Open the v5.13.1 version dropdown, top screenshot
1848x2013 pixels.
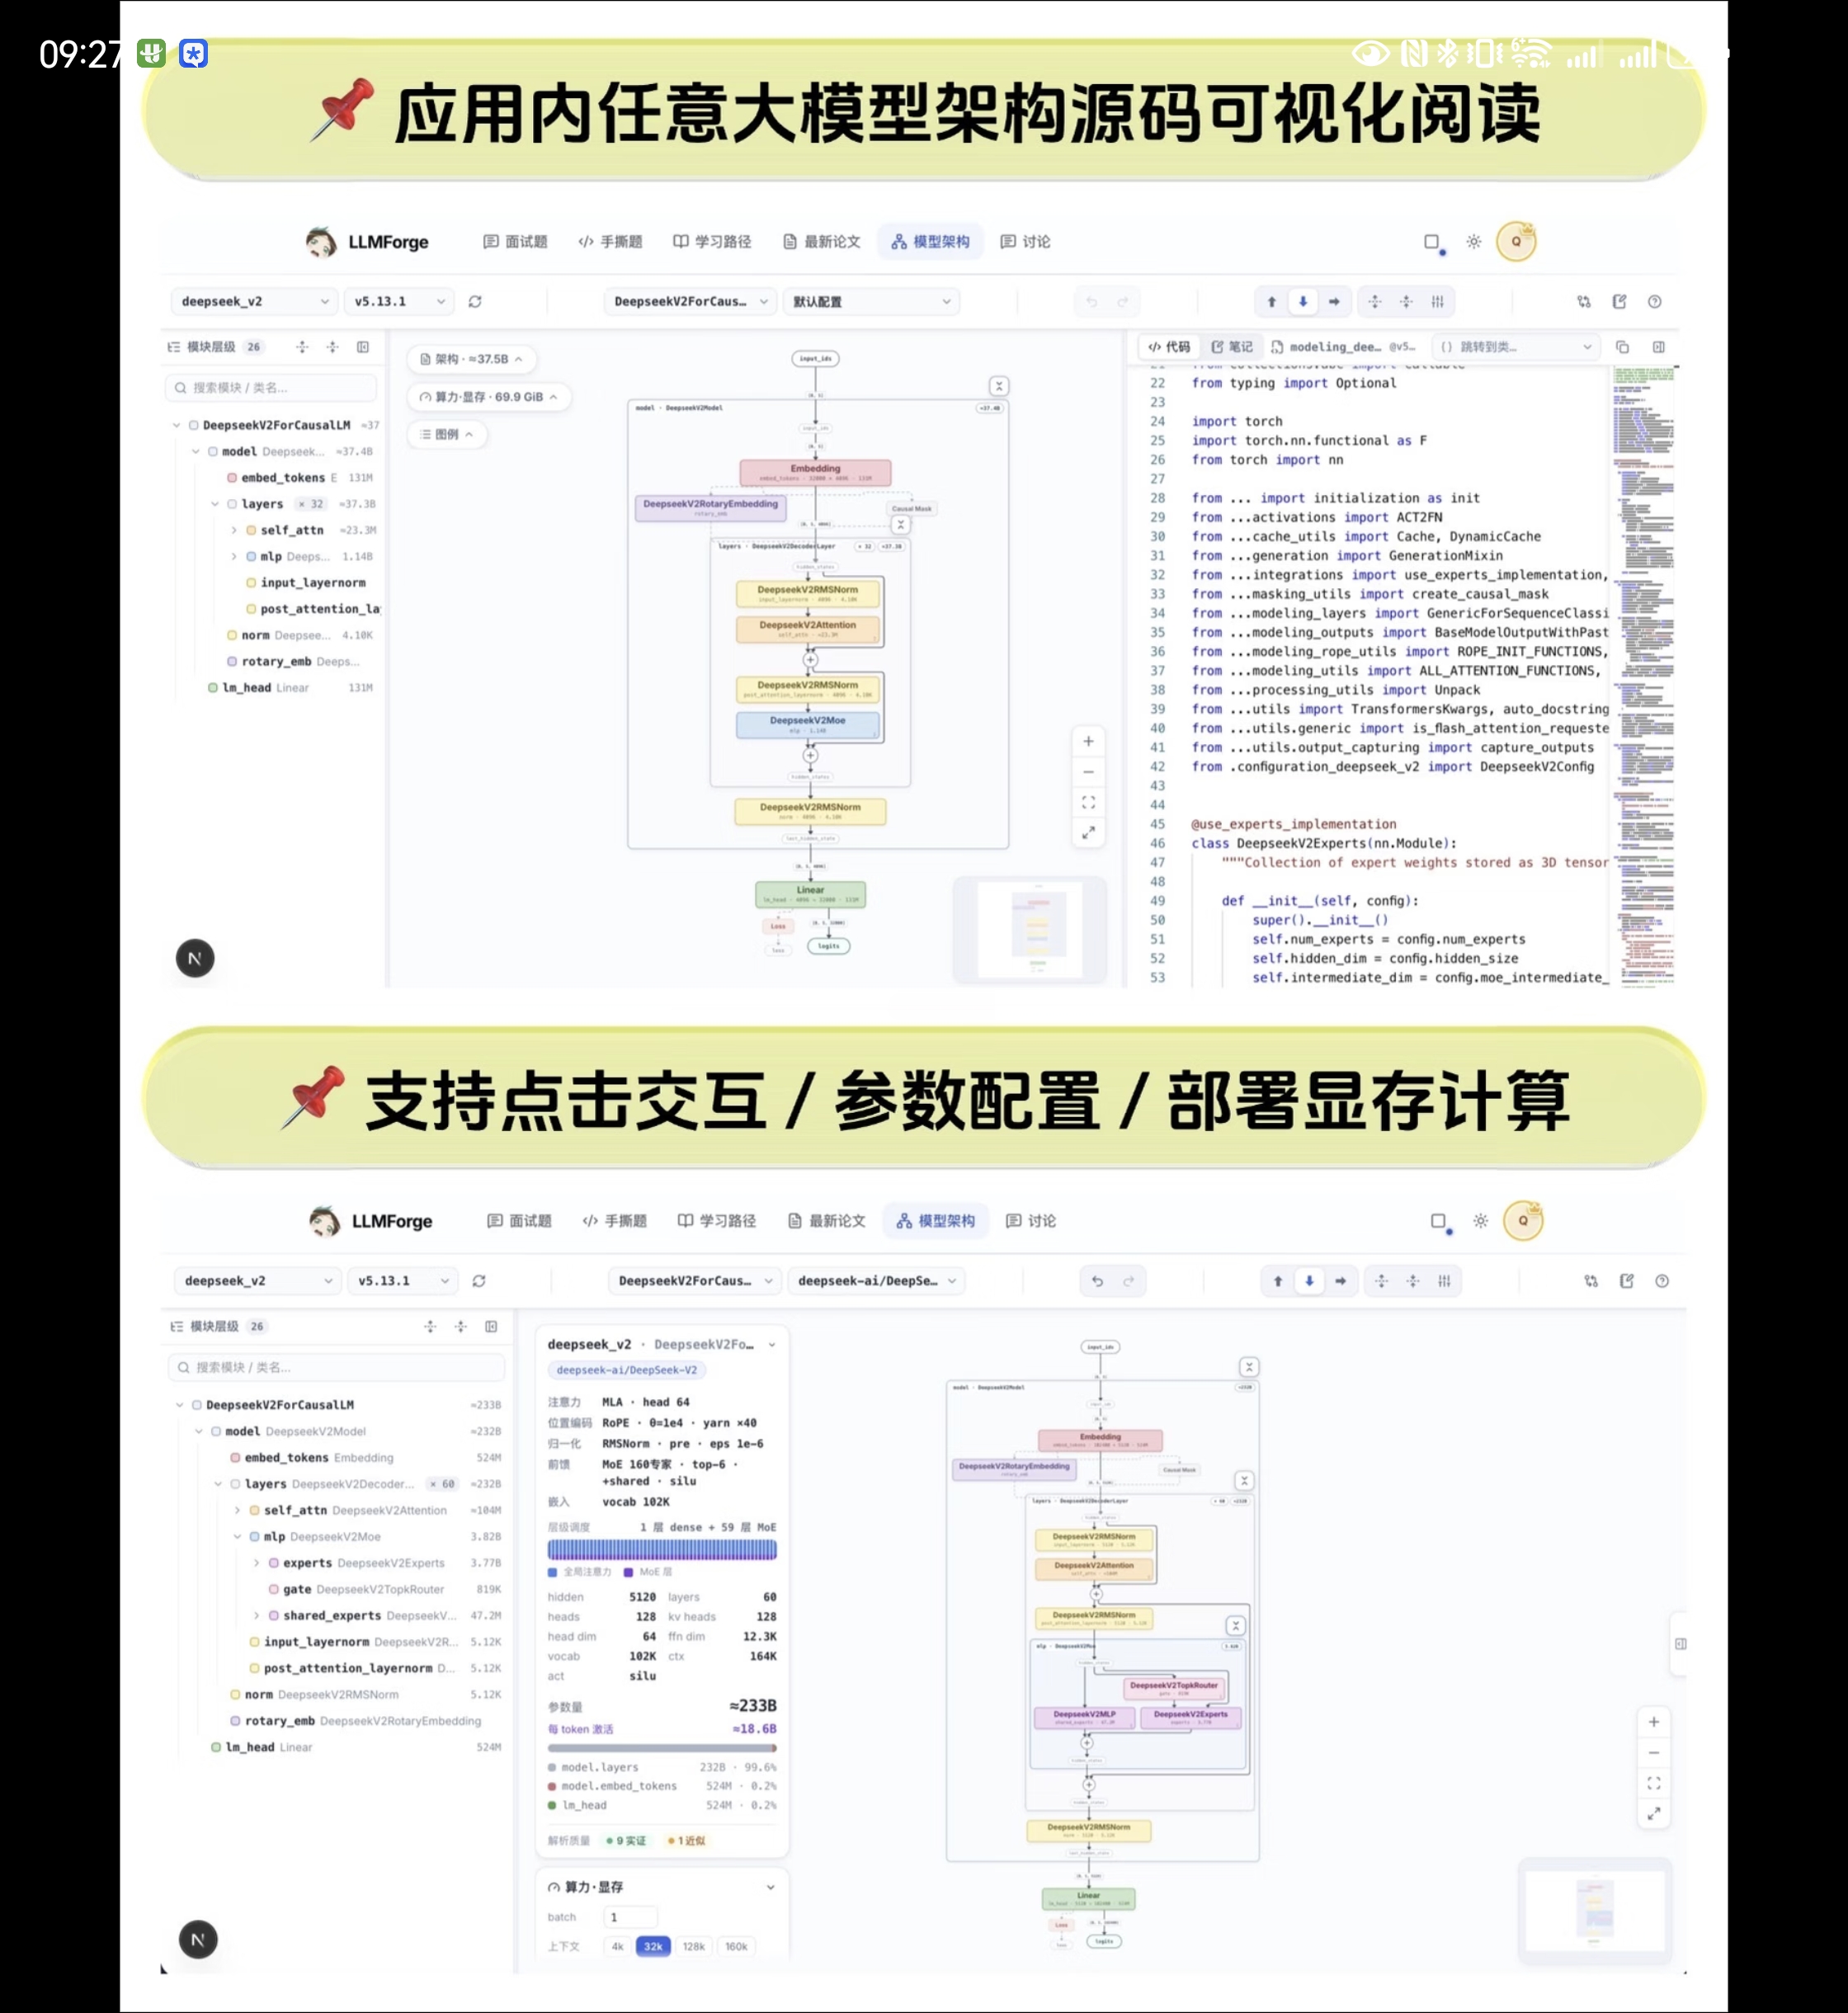[399, 301]
